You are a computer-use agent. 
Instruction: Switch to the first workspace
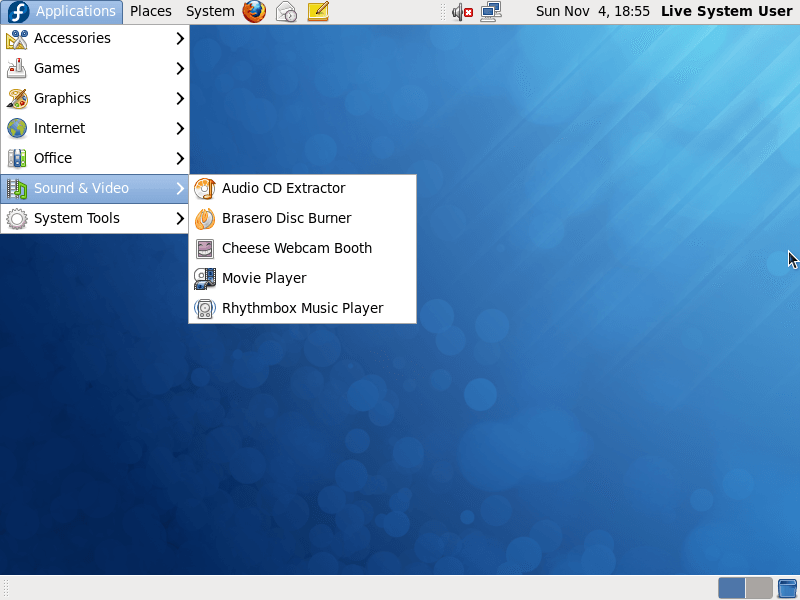(731, 588)
